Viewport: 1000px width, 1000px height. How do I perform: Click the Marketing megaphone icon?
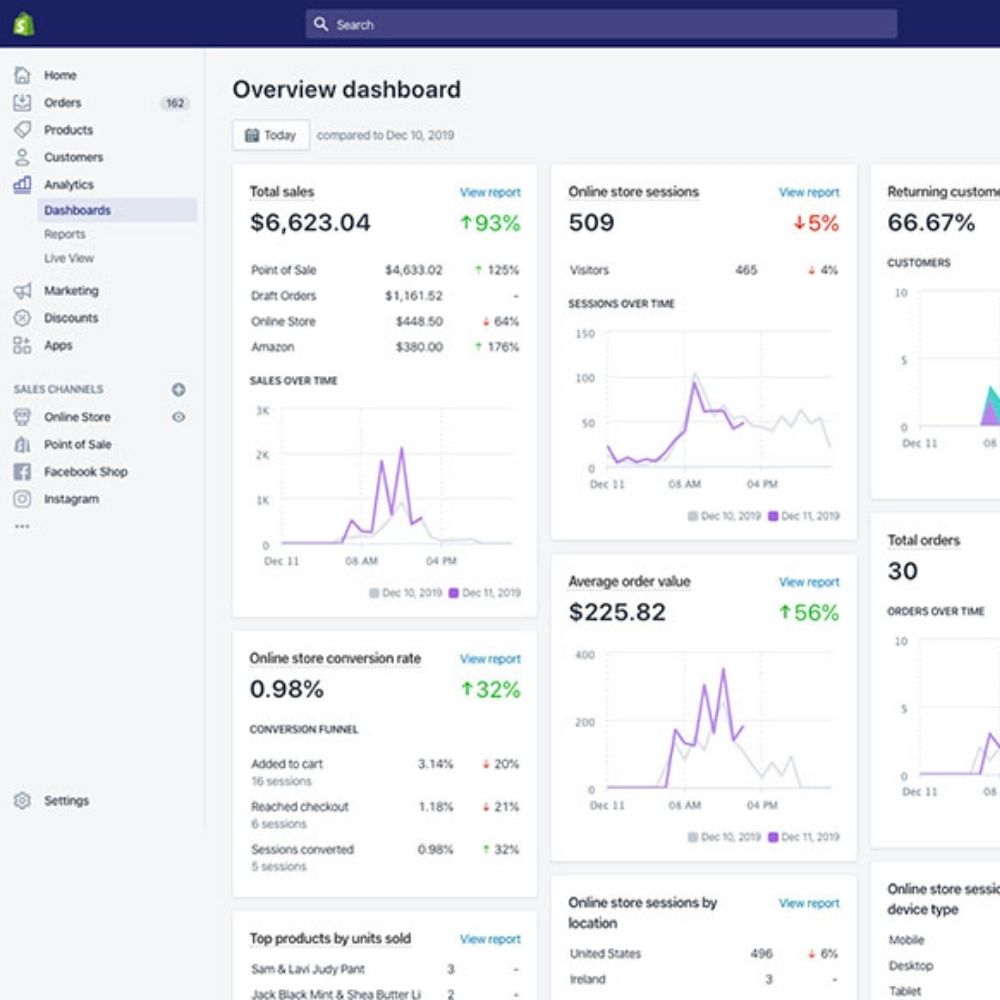pyautogui.click(x=22, y=290)
